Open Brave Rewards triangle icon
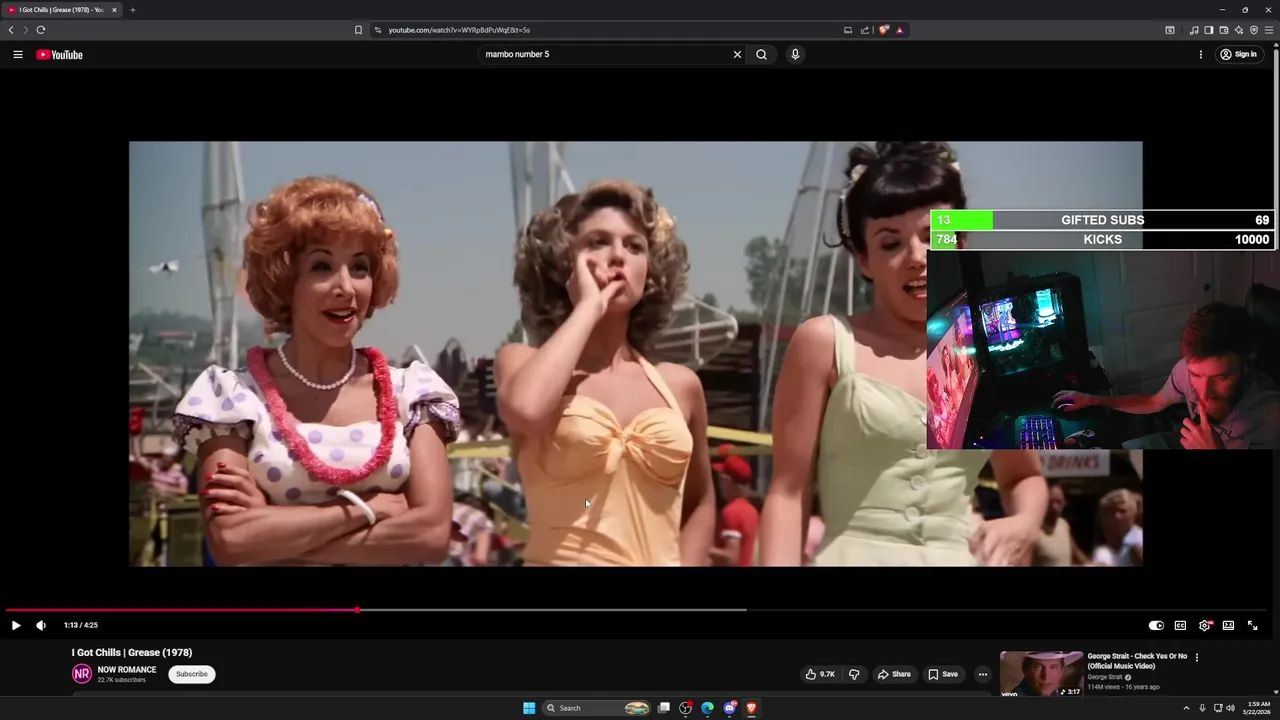The image size is (1280, 720). (900, 30)
